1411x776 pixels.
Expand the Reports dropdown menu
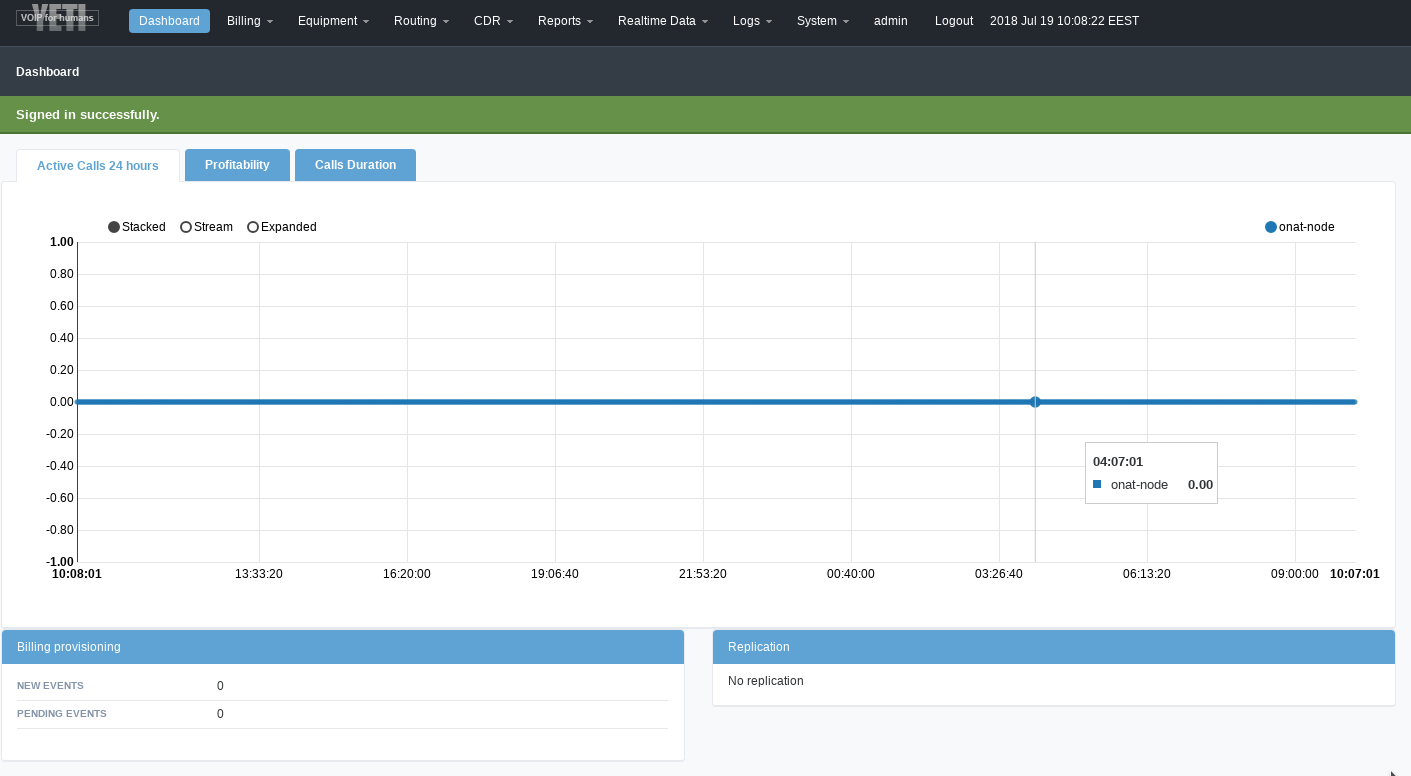coord(565,21)
